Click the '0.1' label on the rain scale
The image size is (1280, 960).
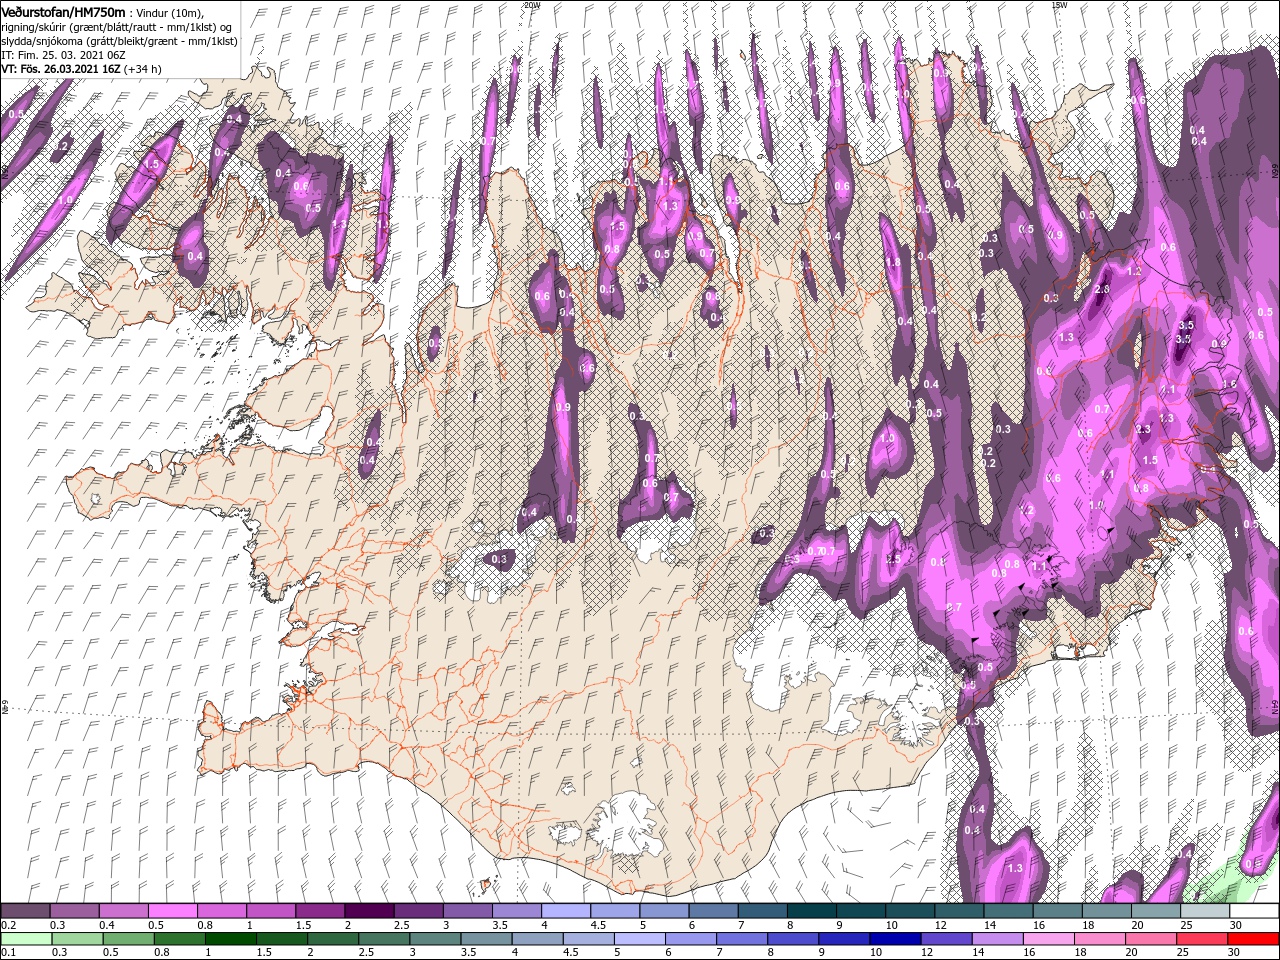click(6, 952)
